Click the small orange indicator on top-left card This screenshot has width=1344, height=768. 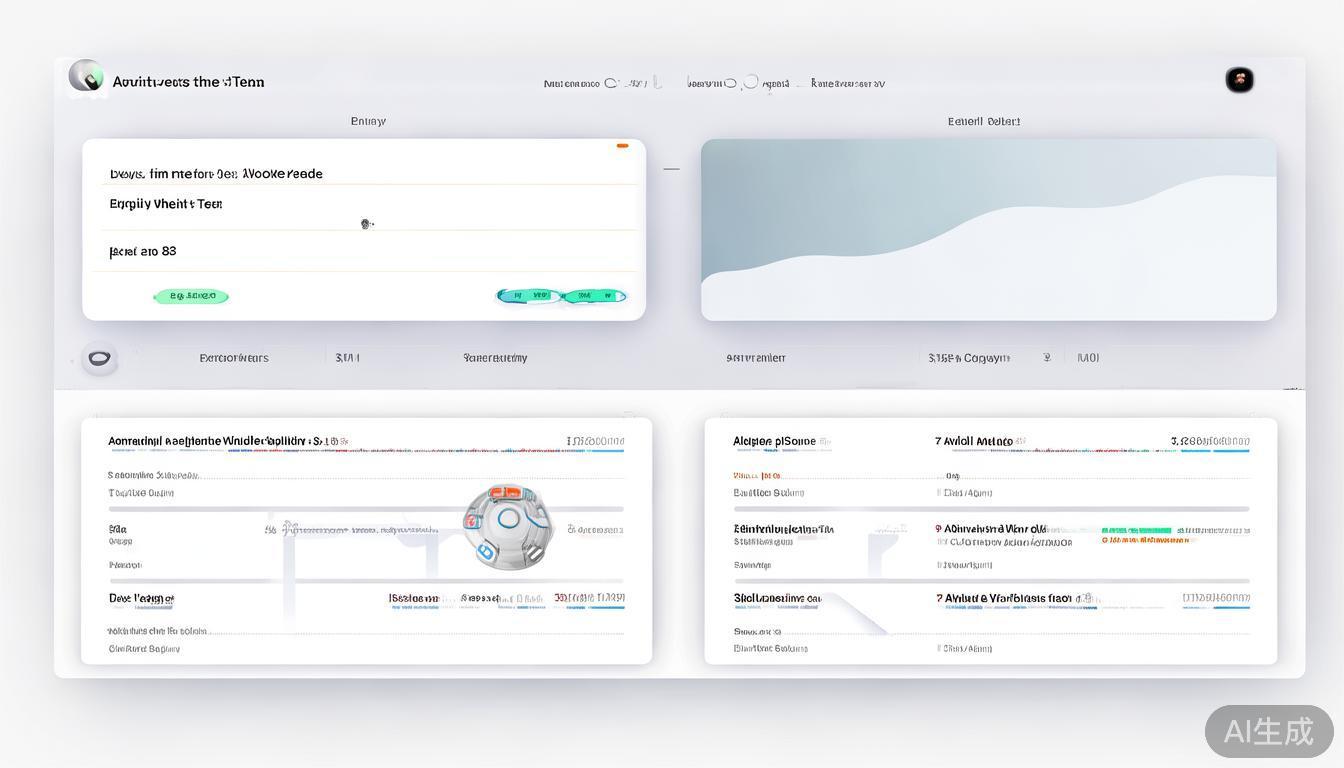[622, 146]
